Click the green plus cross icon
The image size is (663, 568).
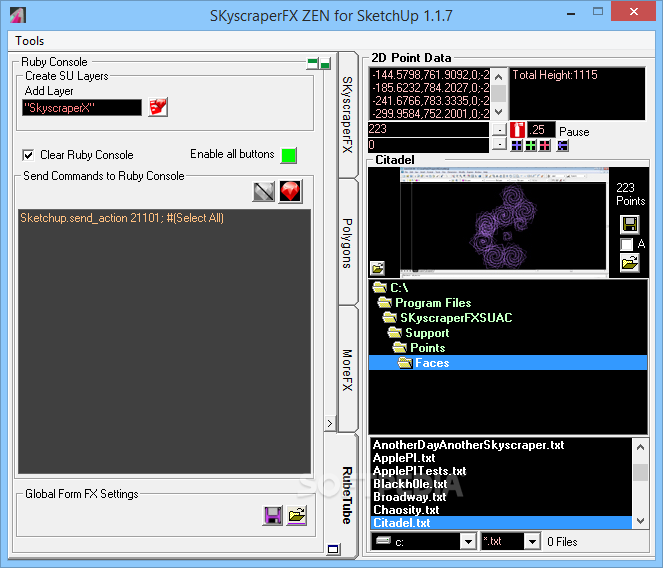(x=531, y=146)
